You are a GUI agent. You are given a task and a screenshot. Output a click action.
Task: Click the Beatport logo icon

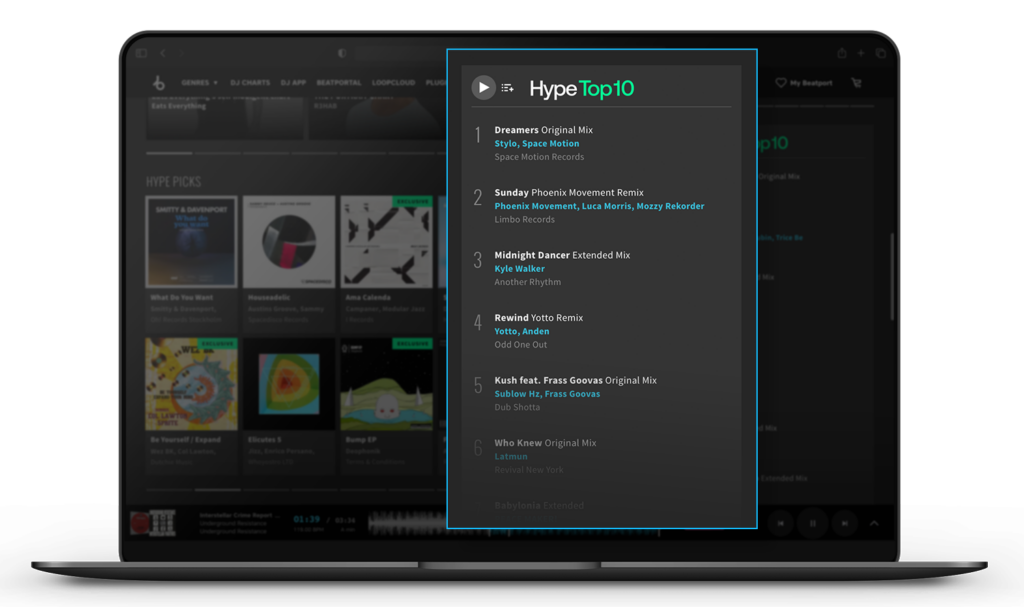[x=160, y=83]
